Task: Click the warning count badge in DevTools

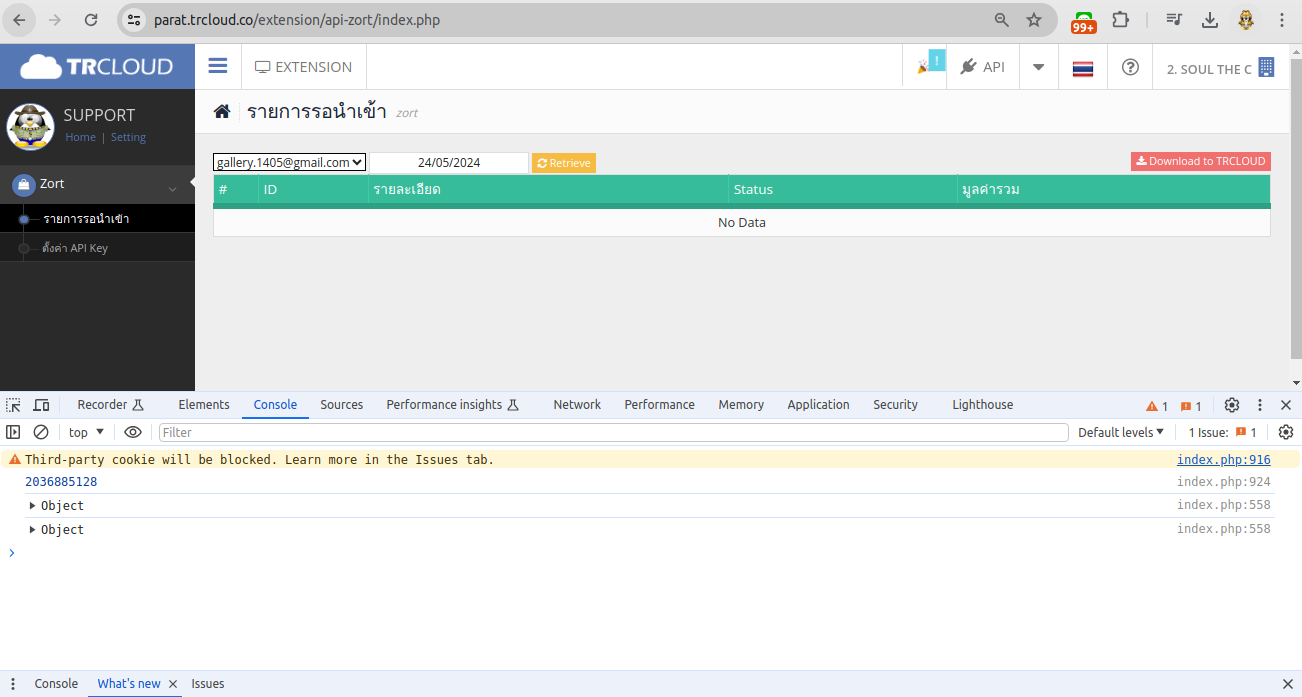Action: pyautogui.click(x=1157, y=406)
